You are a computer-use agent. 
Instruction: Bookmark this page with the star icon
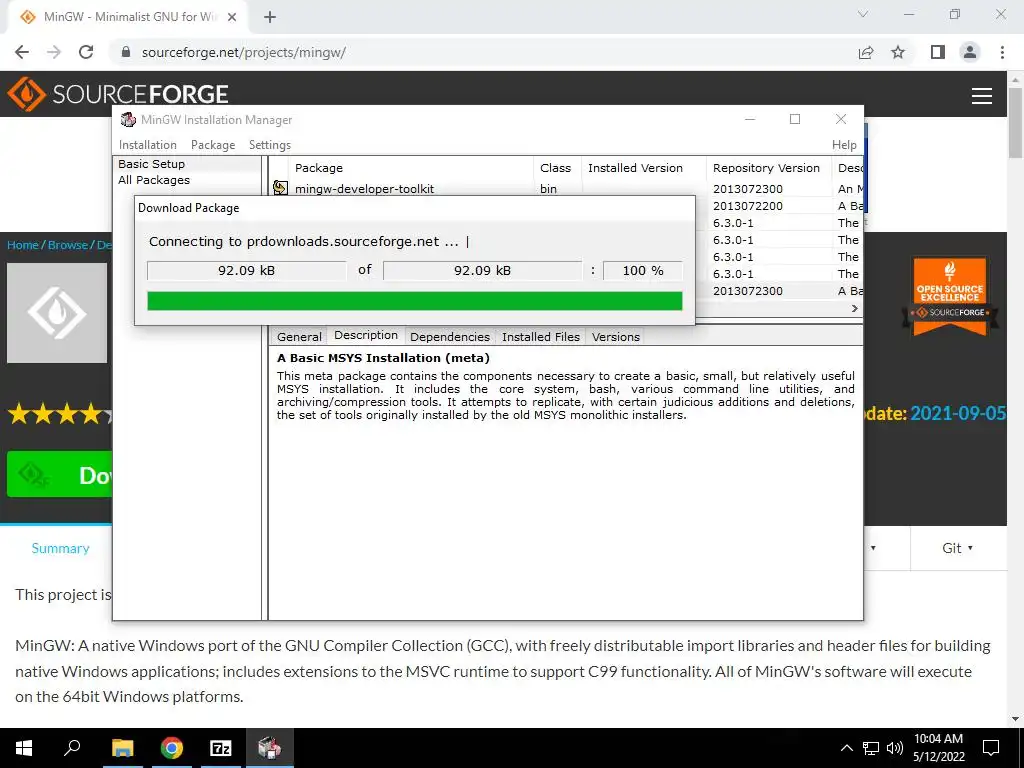[898, 52]
